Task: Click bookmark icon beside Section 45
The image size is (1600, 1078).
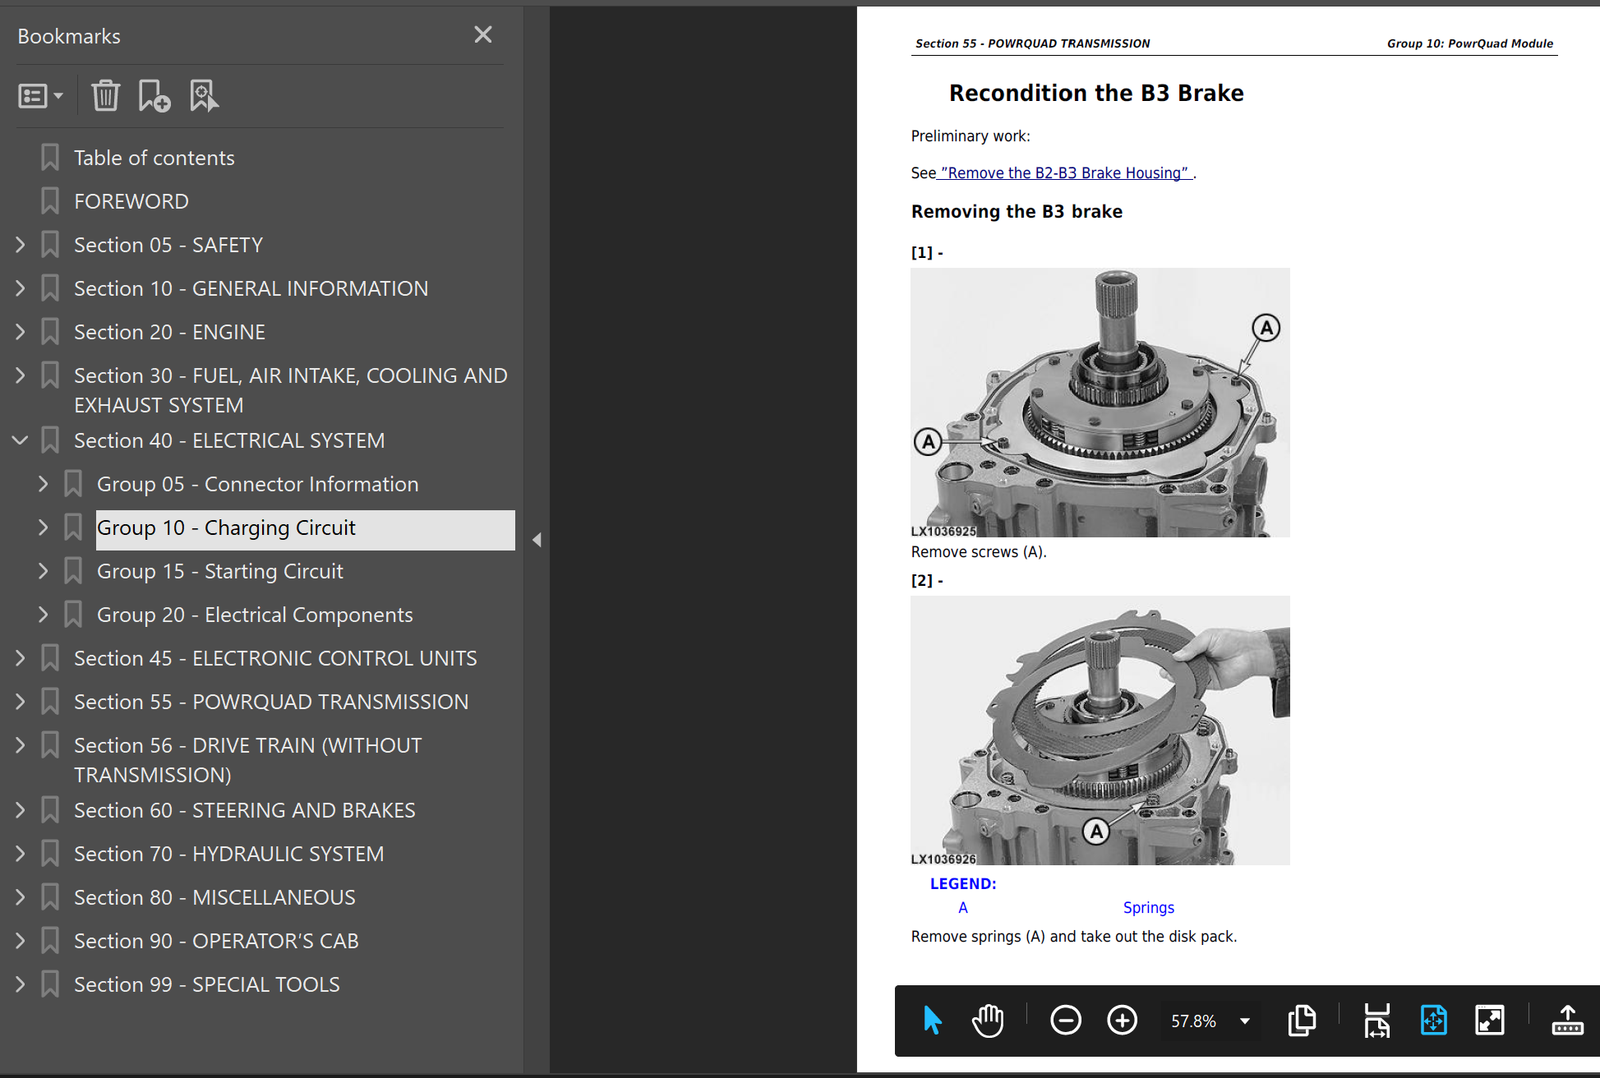Action: coord(50,658)
